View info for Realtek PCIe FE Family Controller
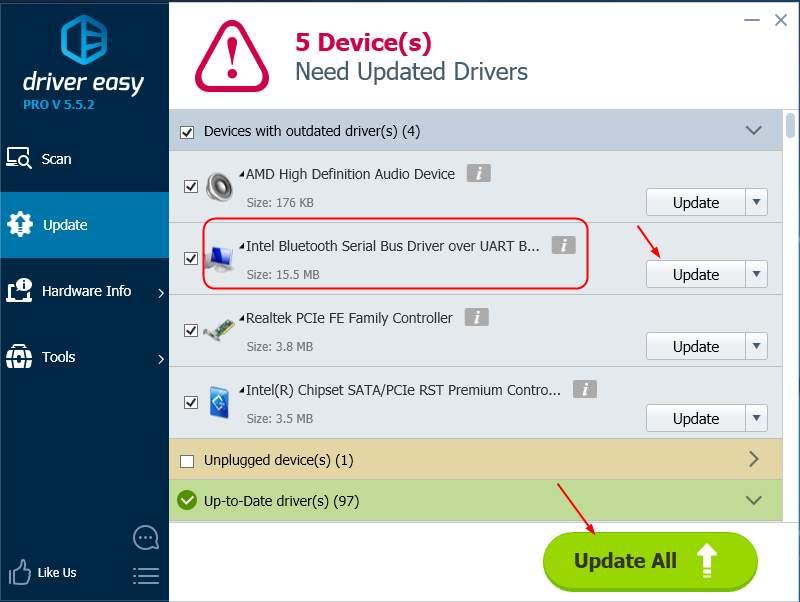 point(477,317)
